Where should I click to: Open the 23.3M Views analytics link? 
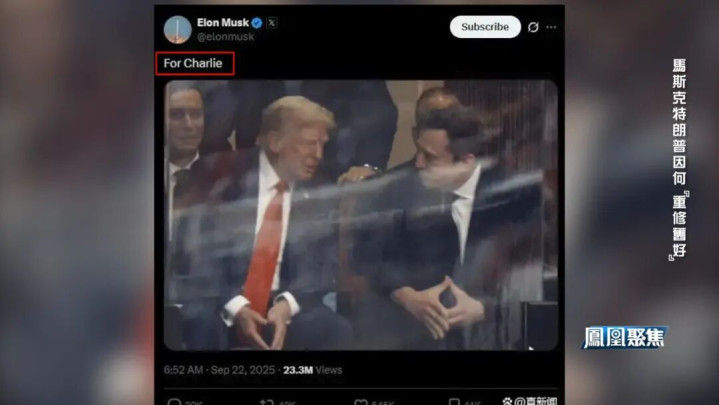(x=312, y=370)
